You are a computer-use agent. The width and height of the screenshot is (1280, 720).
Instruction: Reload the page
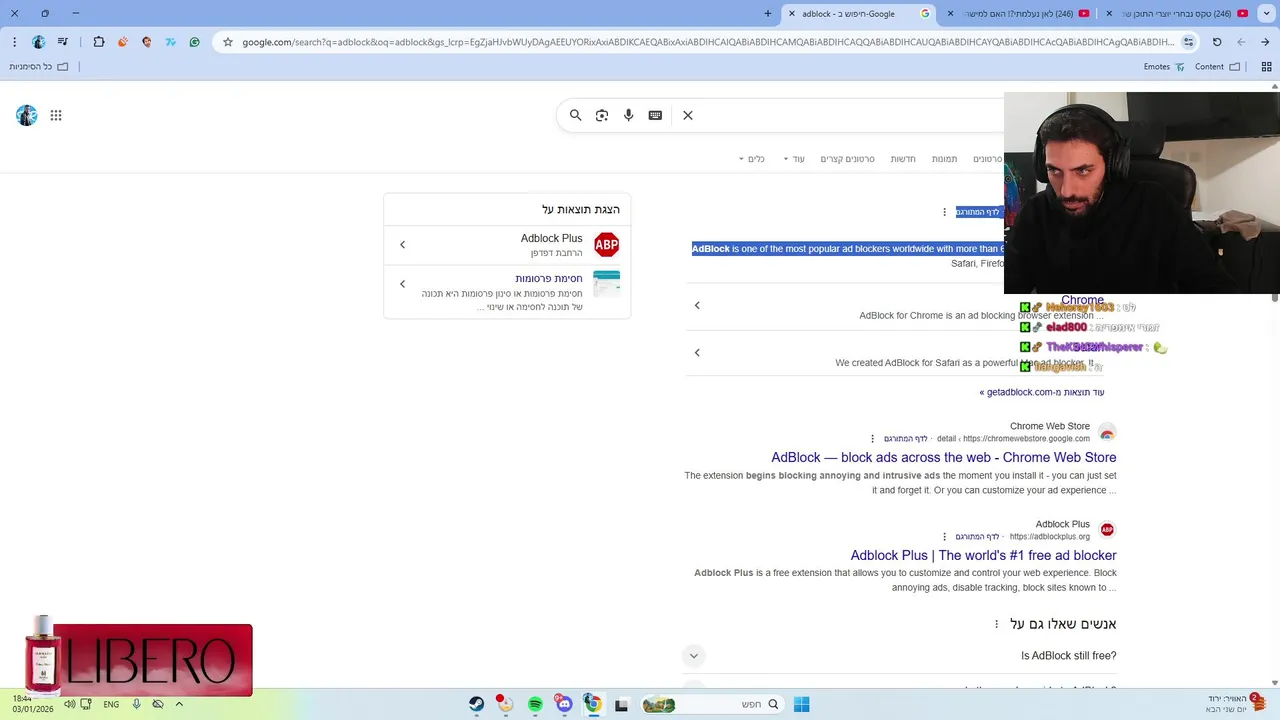[x=1217, y=42]
